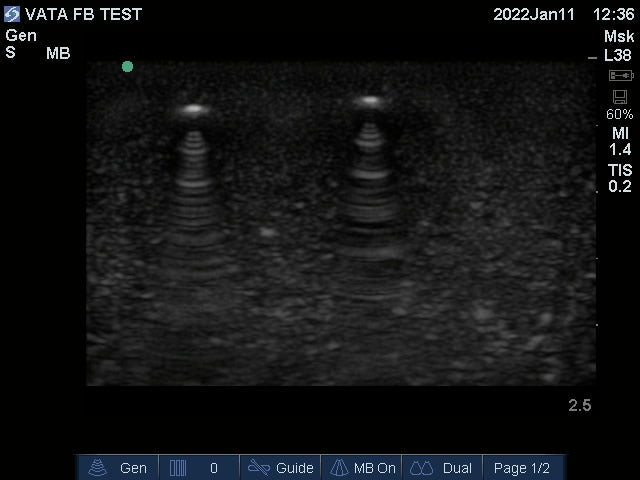Click the needle guide icon
The image size is (640, 480).
[x=259, y=468]
